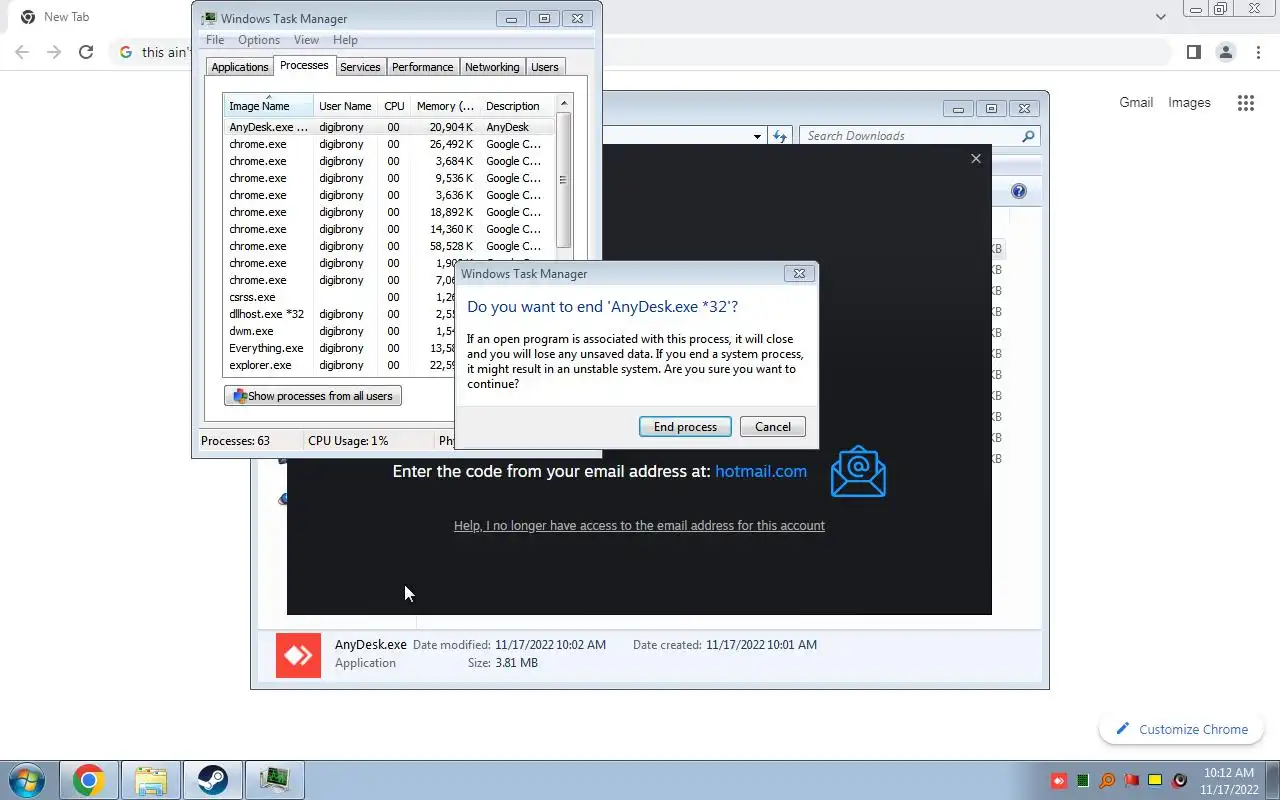Screen dimensions: 1280x800
Task: Click the speaker tray icon
Action: click(1180, 780)
